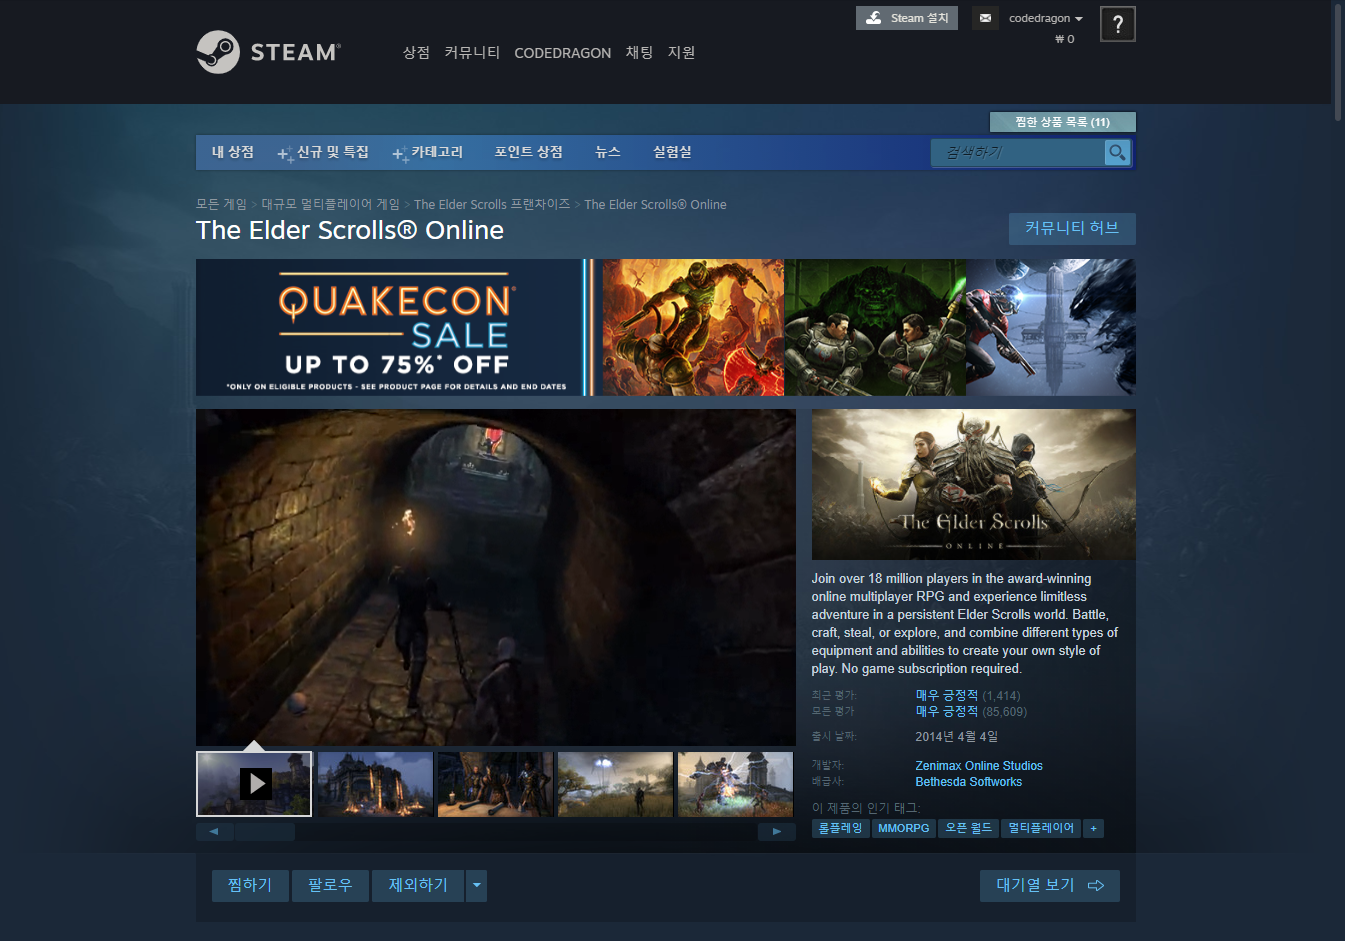
Task: Click the 롤플레잉 tag
Action: [840, 828]
